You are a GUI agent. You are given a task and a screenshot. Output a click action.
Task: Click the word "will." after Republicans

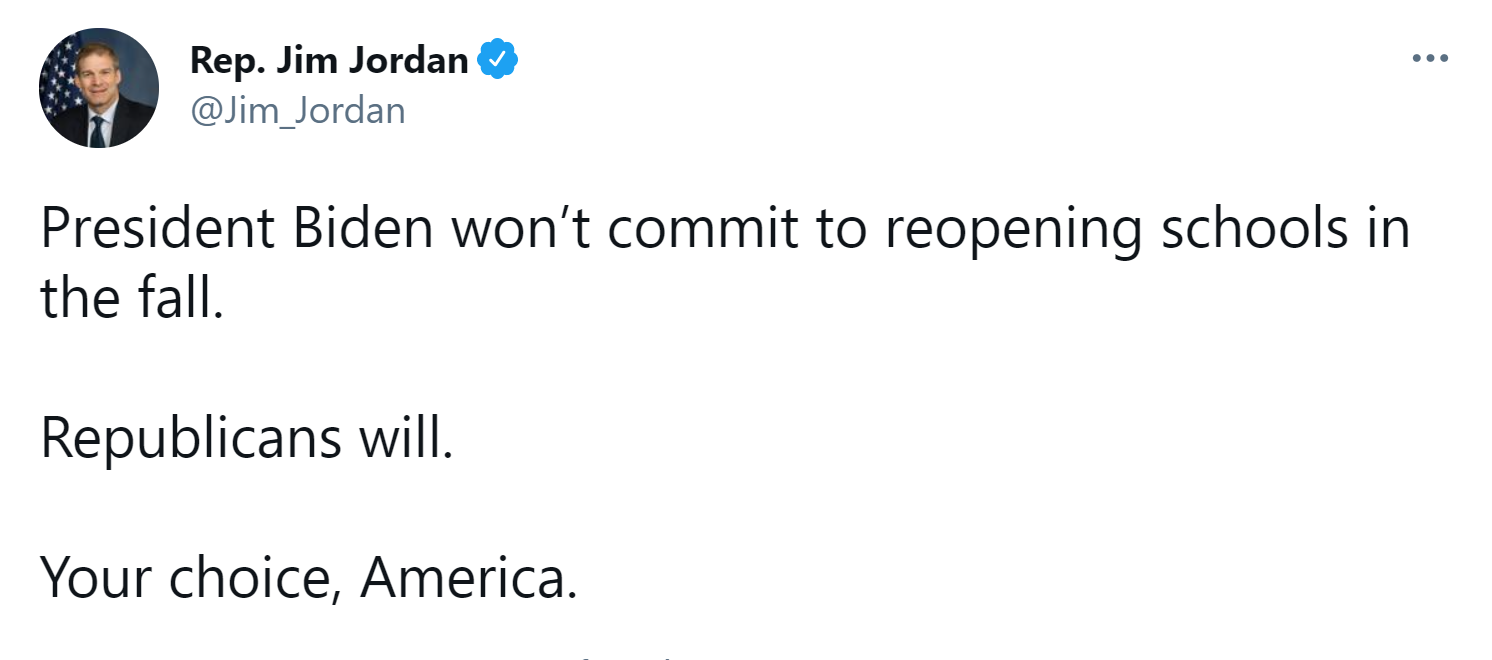tap(406, 438)
